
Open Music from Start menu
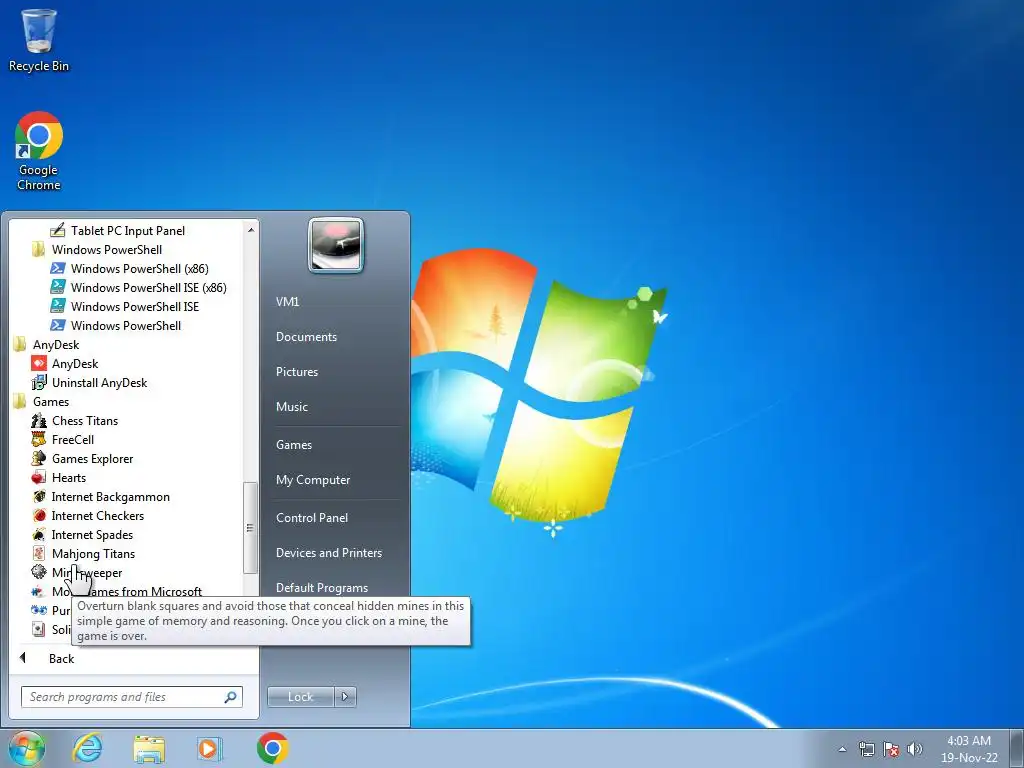(291, 407)
